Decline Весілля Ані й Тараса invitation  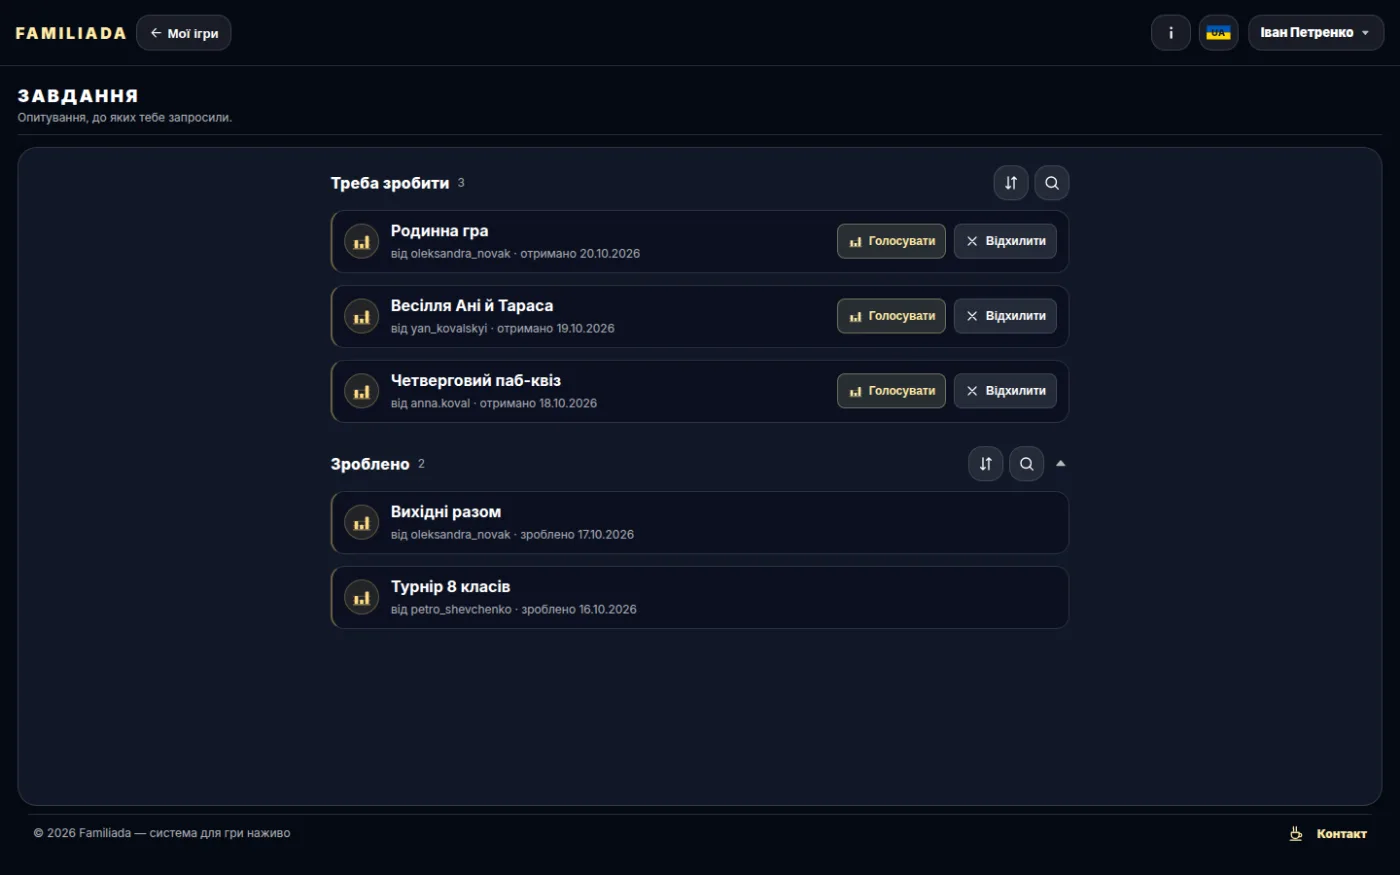1005,316
